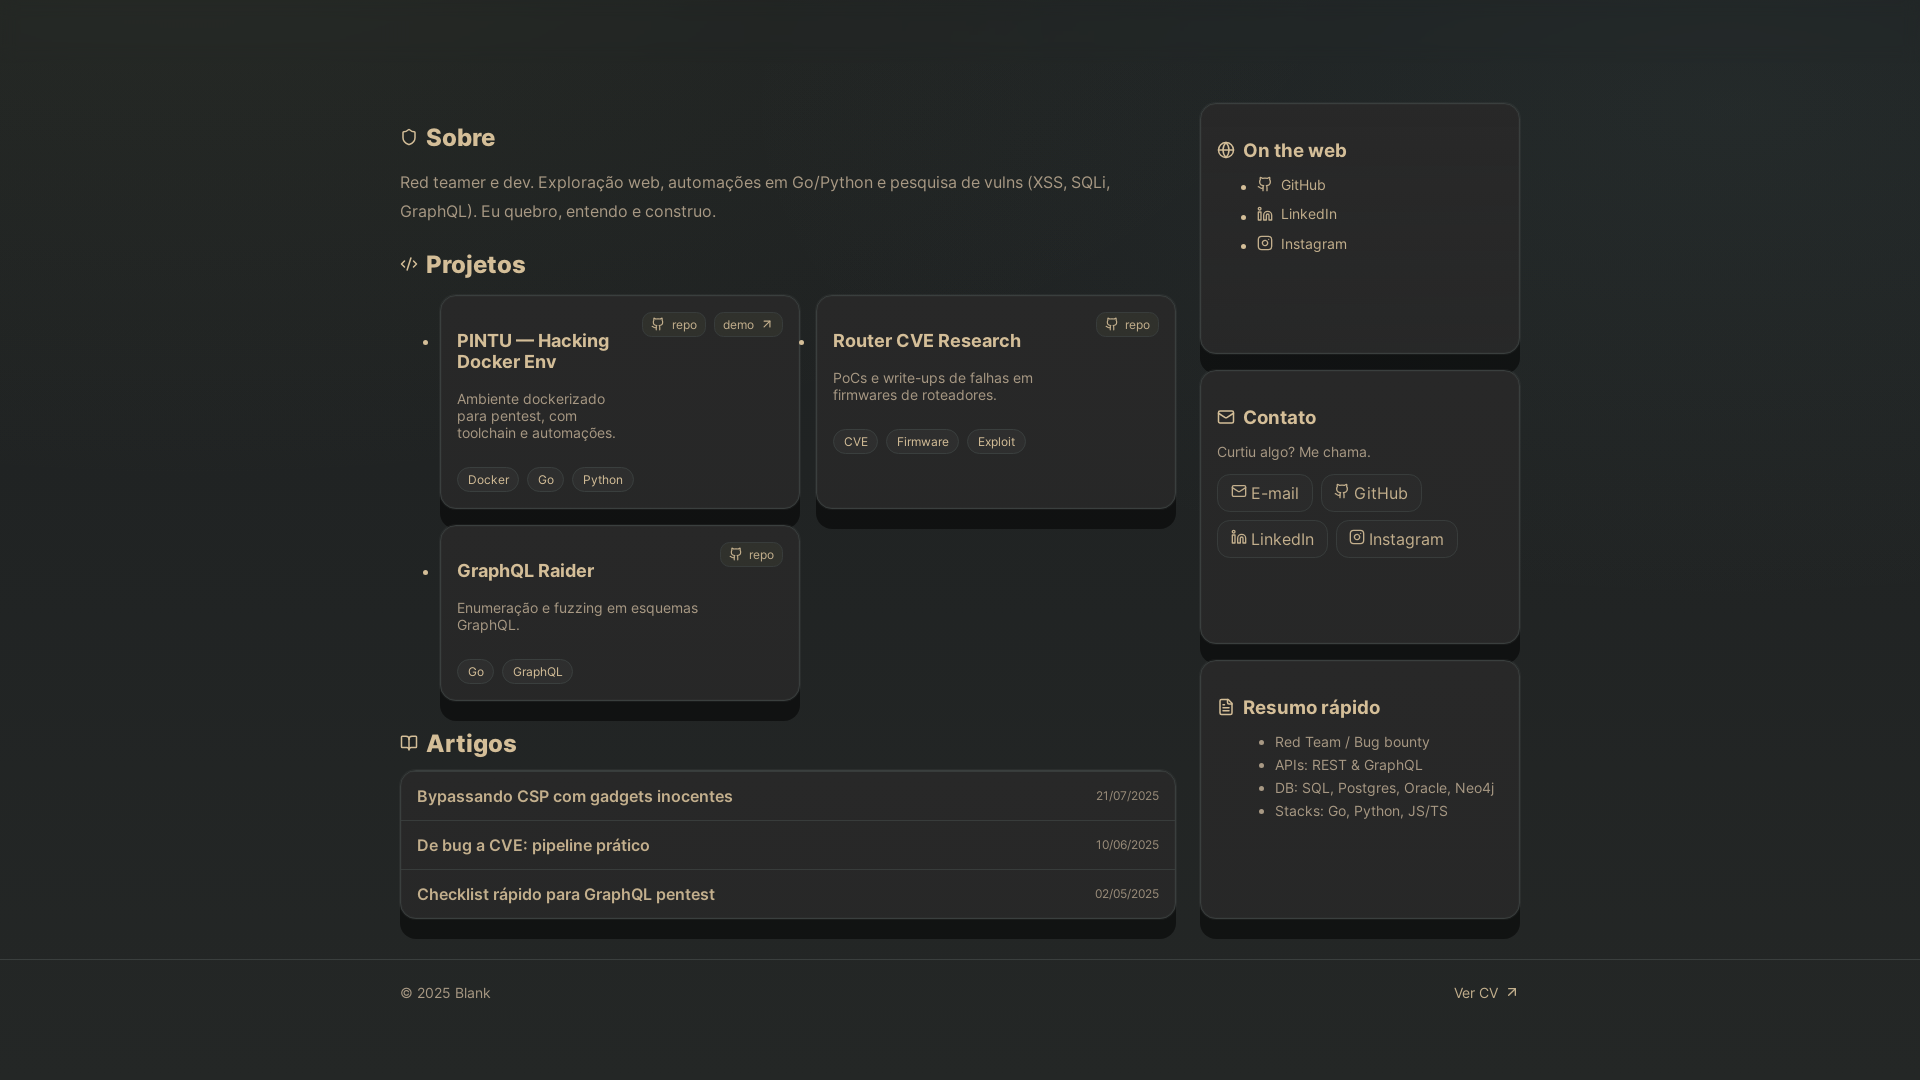Click the Firmware tag on Router card
The height and width of the screenshot is (1080, 1920).
pyautogui.click(x=922, y=442)
